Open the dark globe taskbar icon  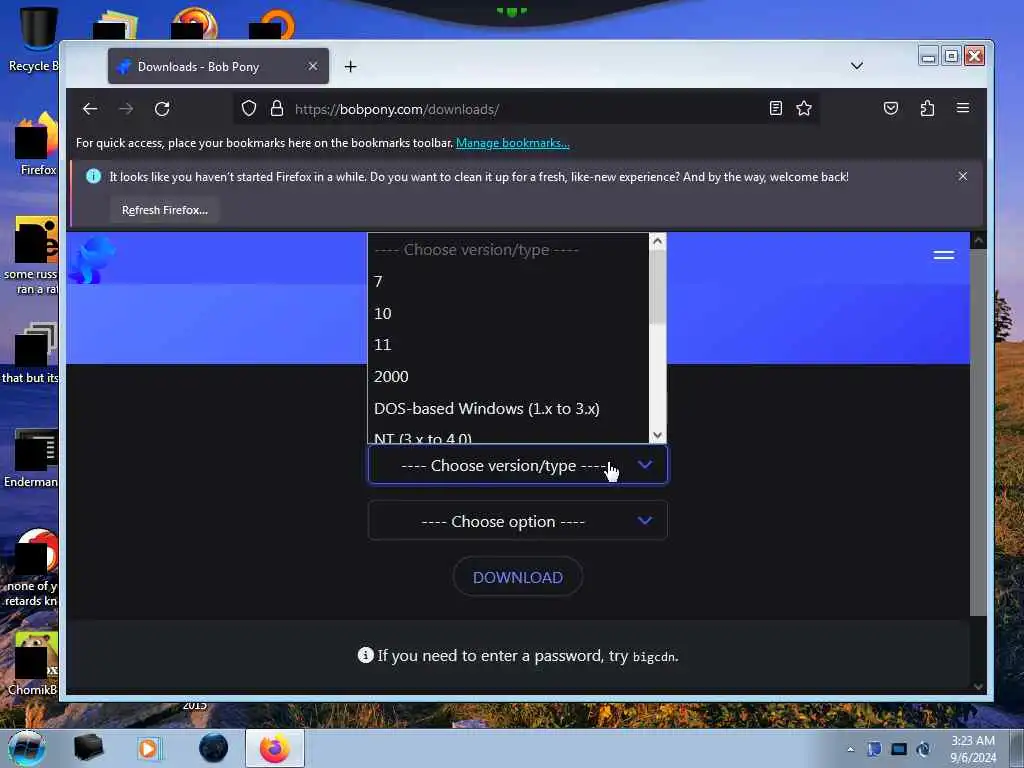click(213, 748)
